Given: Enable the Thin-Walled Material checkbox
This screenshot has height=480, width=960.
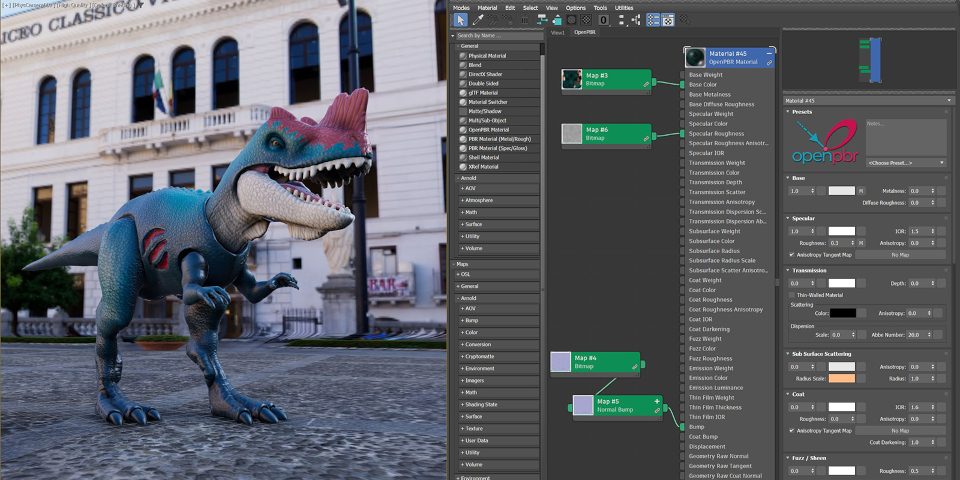Looking at the screenshot, I should pyautogui.click(x=792, y=295).
